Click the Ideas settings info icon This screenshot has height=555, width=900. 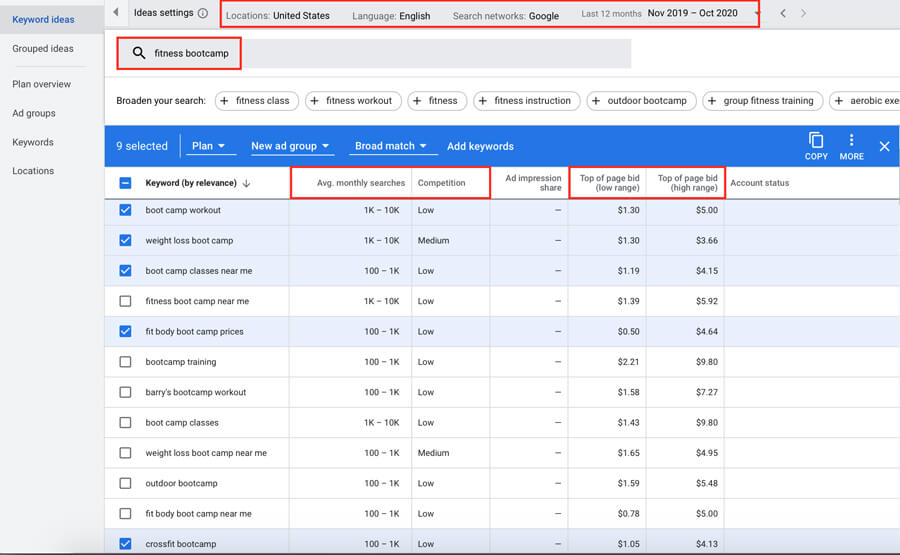coord(203,13)
